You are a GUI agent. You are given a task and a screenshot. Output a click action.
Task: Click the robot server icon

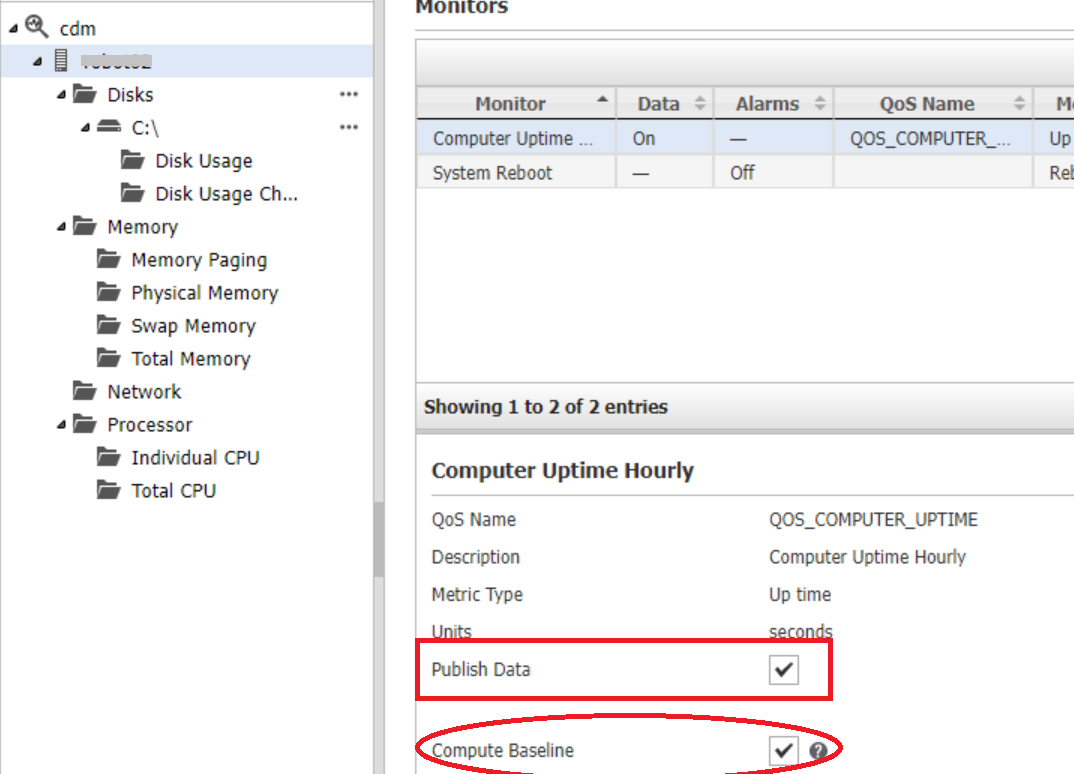point(61,61)
